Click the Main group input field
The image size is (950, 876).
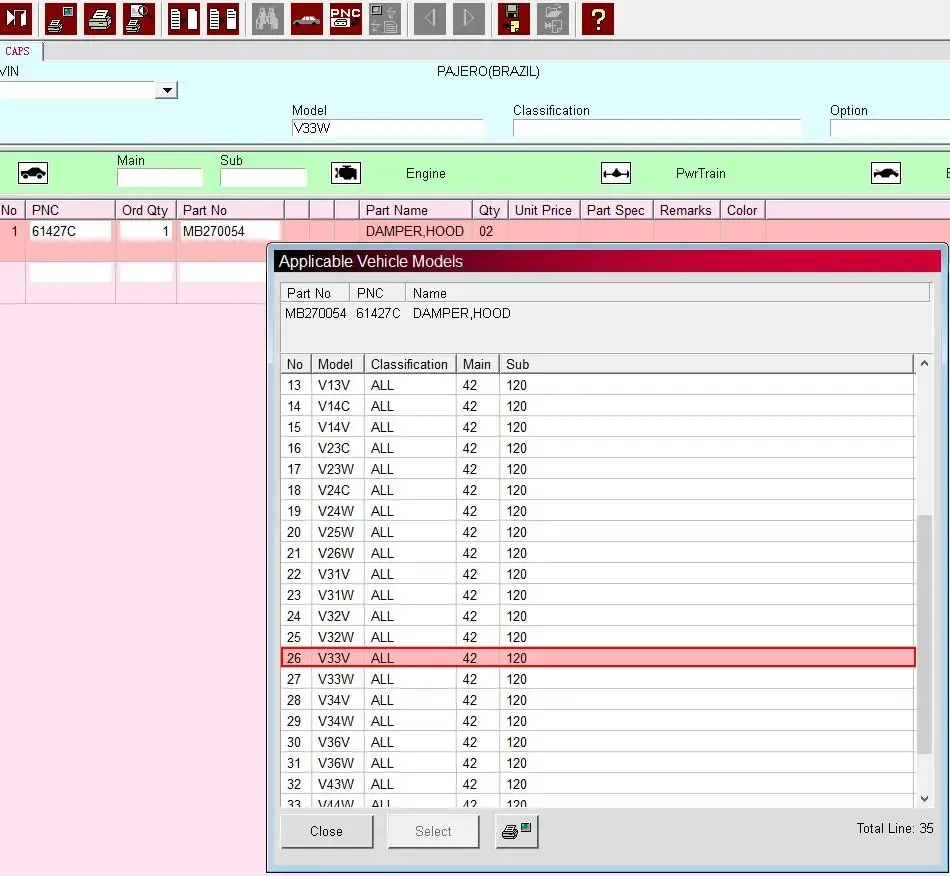point(159,178)
